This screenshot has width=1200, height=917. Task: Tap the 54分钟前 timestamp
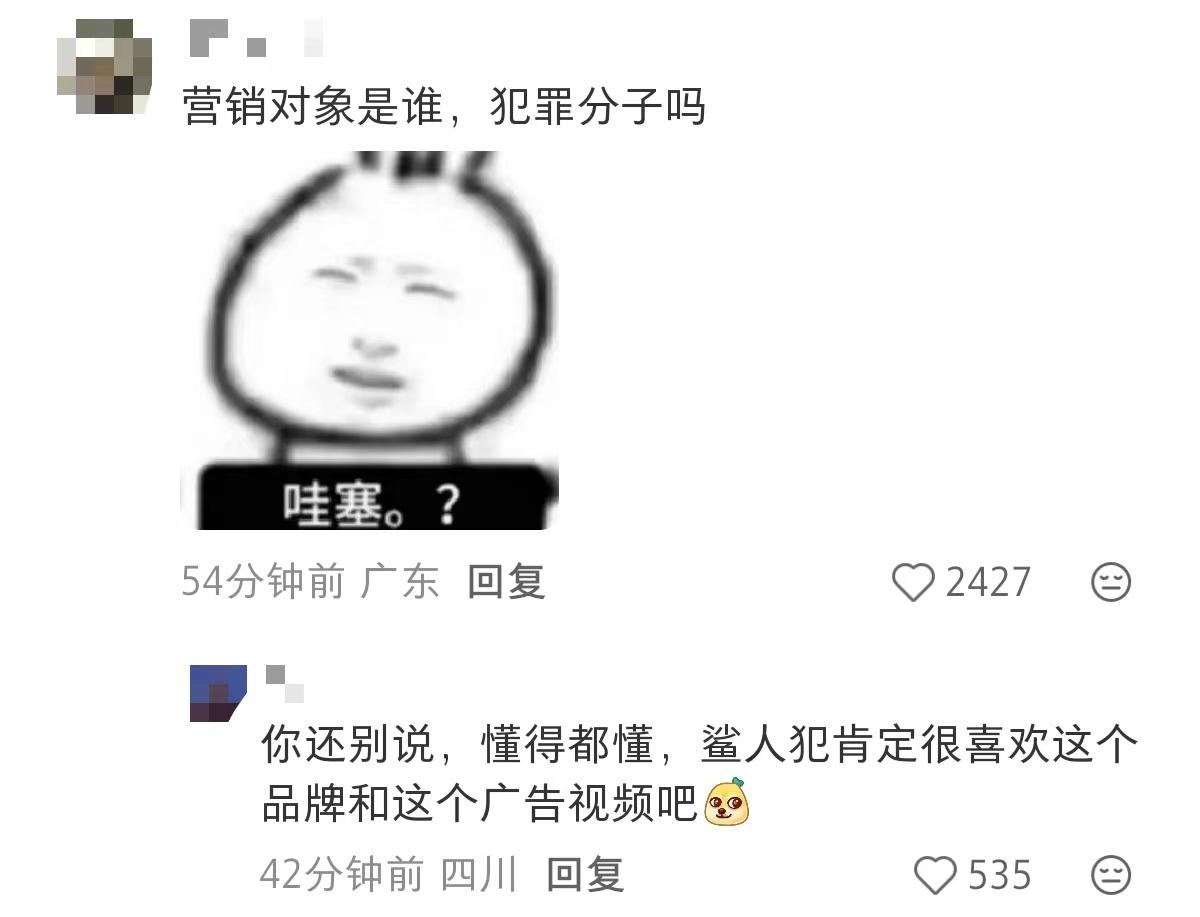[x=263, y=581]
